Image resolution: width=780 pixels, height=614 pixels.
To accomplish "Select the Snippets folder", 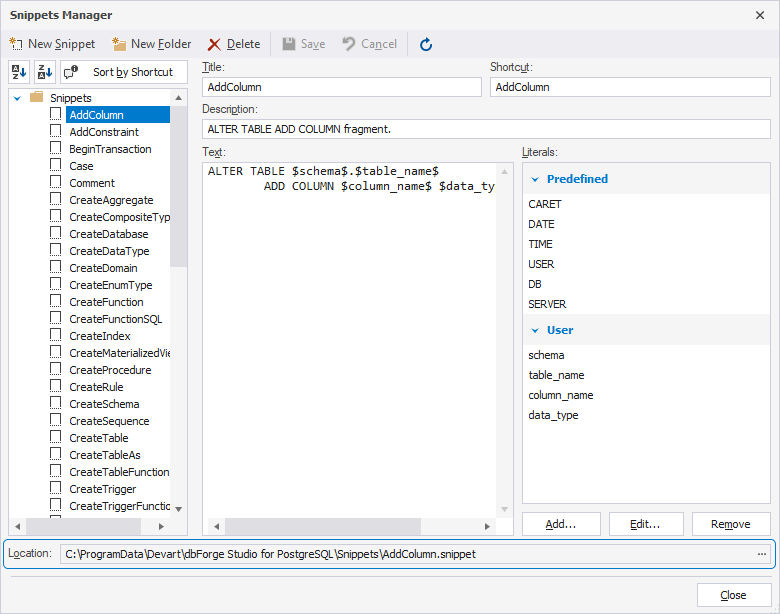I will (x=71, y=98).
